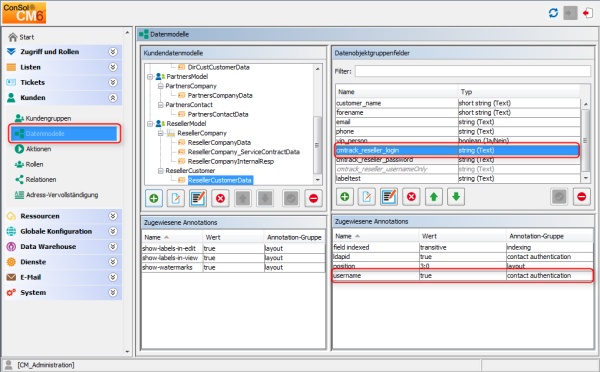Select PartnersContactData in the tree
Image resolution: width=600 pixels, height=372 pixels.
click(218, 114)
